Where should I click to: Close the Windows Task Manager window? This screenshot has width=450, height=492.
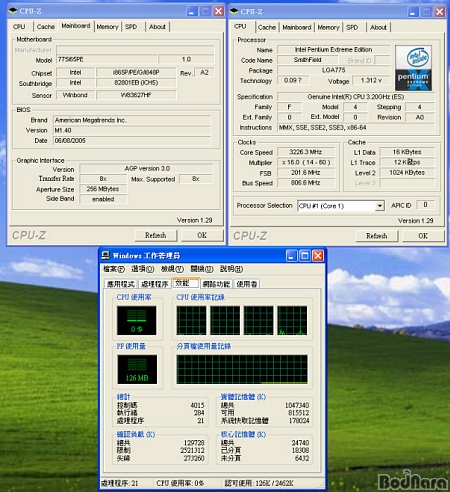pyautogui.click(x=318, y=256)
